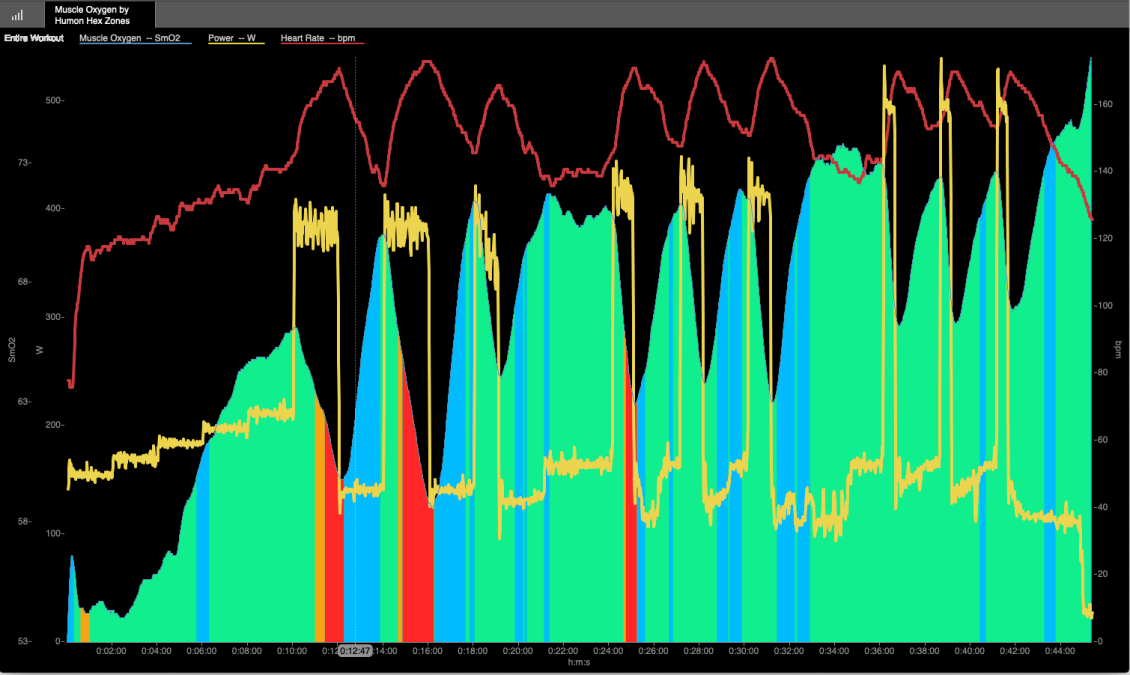The height and width of the screenshot is (675, 1130).
Task: Click the 0:28:00 time axis label
Action: [698, 651]
